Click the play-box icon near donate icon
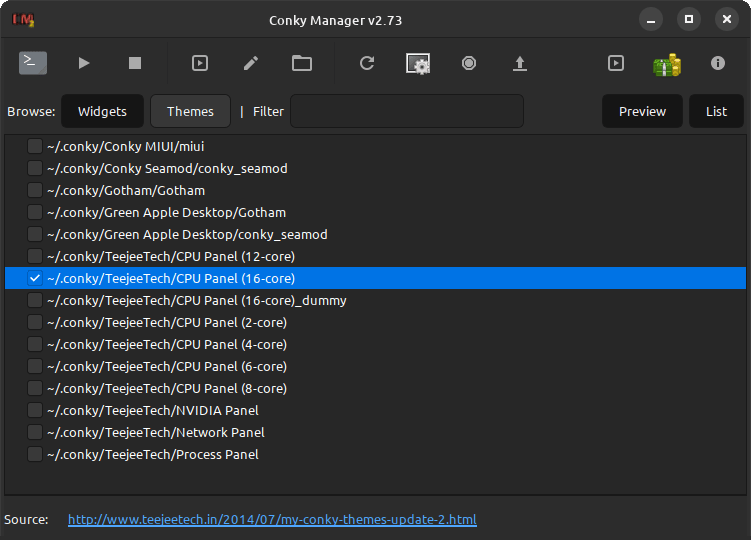This screenshot has height=540, width=751. [x=615, y=63]
